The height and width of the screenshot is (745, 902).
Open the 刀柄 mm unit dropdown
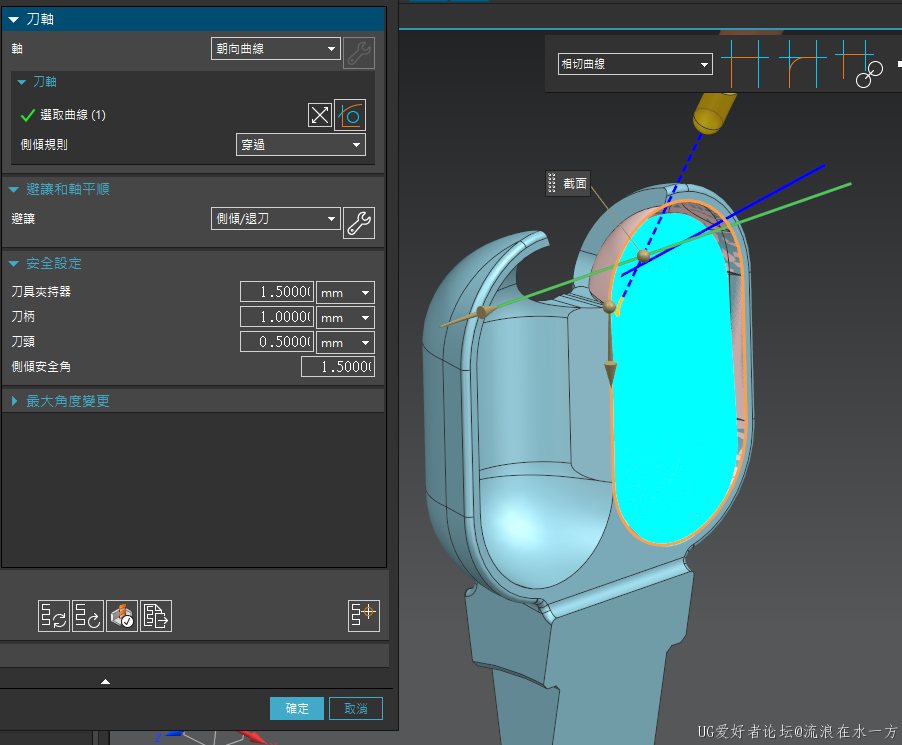[345, 318]
